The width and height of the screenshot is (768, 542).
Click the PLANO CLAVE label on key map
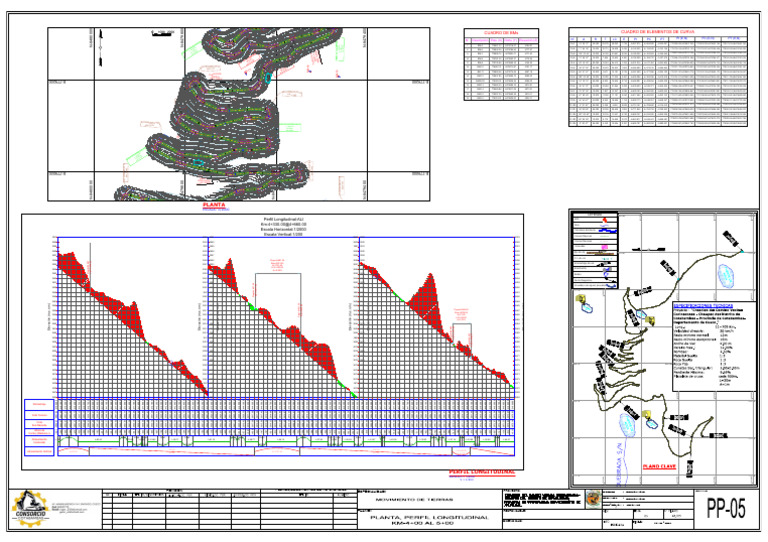click(x=659, y=467)
